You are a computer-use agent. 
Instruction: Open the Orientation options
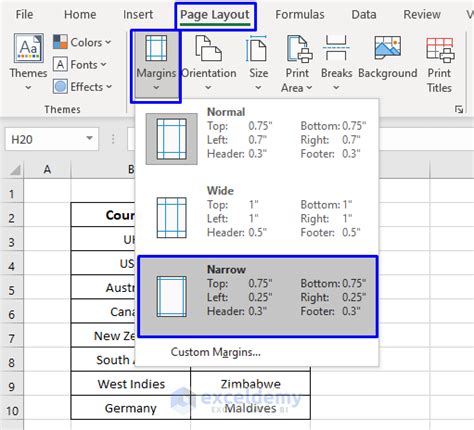(x=209, y=63)
